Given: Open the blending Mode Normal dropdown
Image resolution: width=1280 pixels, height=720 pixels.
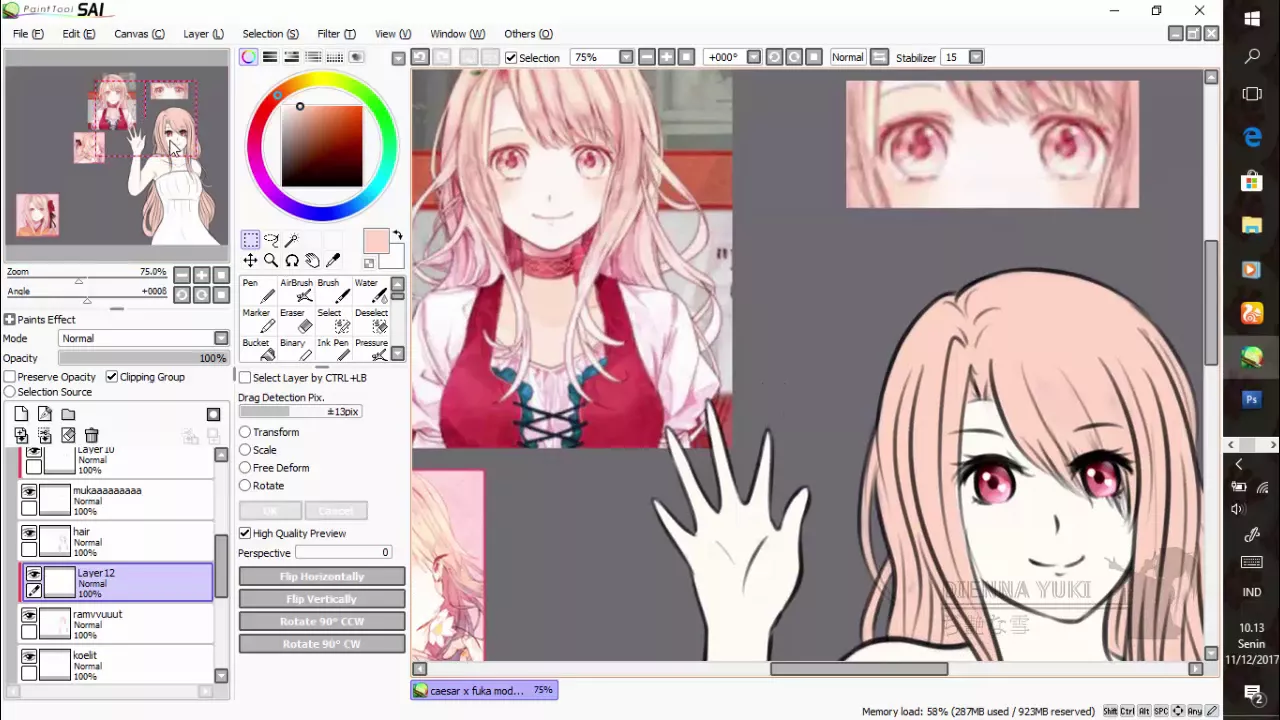Looking at the screenshot, I should (x=144, y=338).
